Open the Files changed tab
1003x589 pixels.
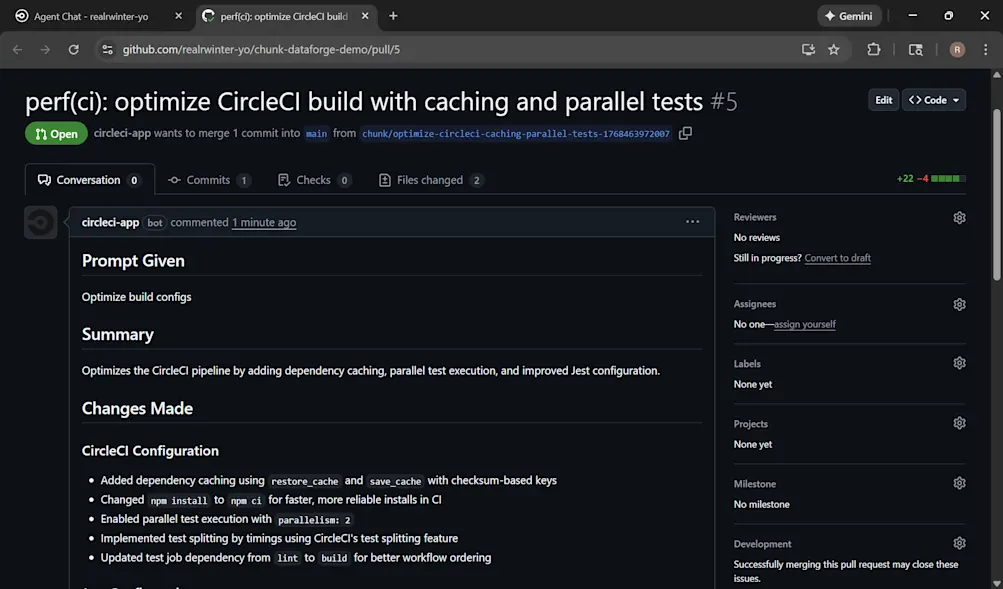pyautogui.click(x=430, y=180)
